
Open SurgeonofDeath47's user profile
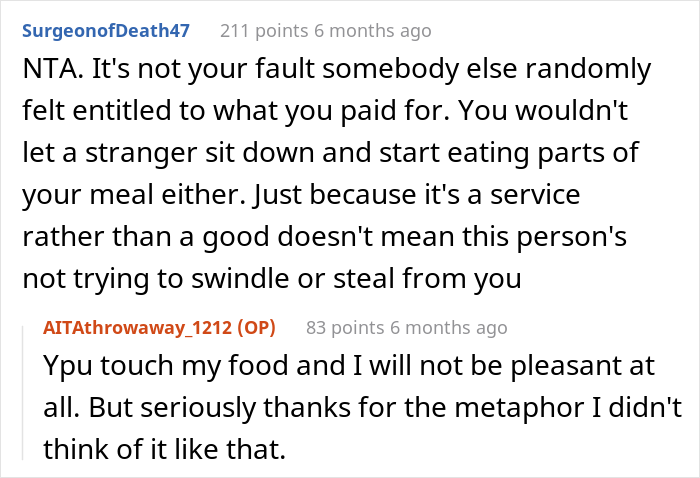click(x=106, y=31)
